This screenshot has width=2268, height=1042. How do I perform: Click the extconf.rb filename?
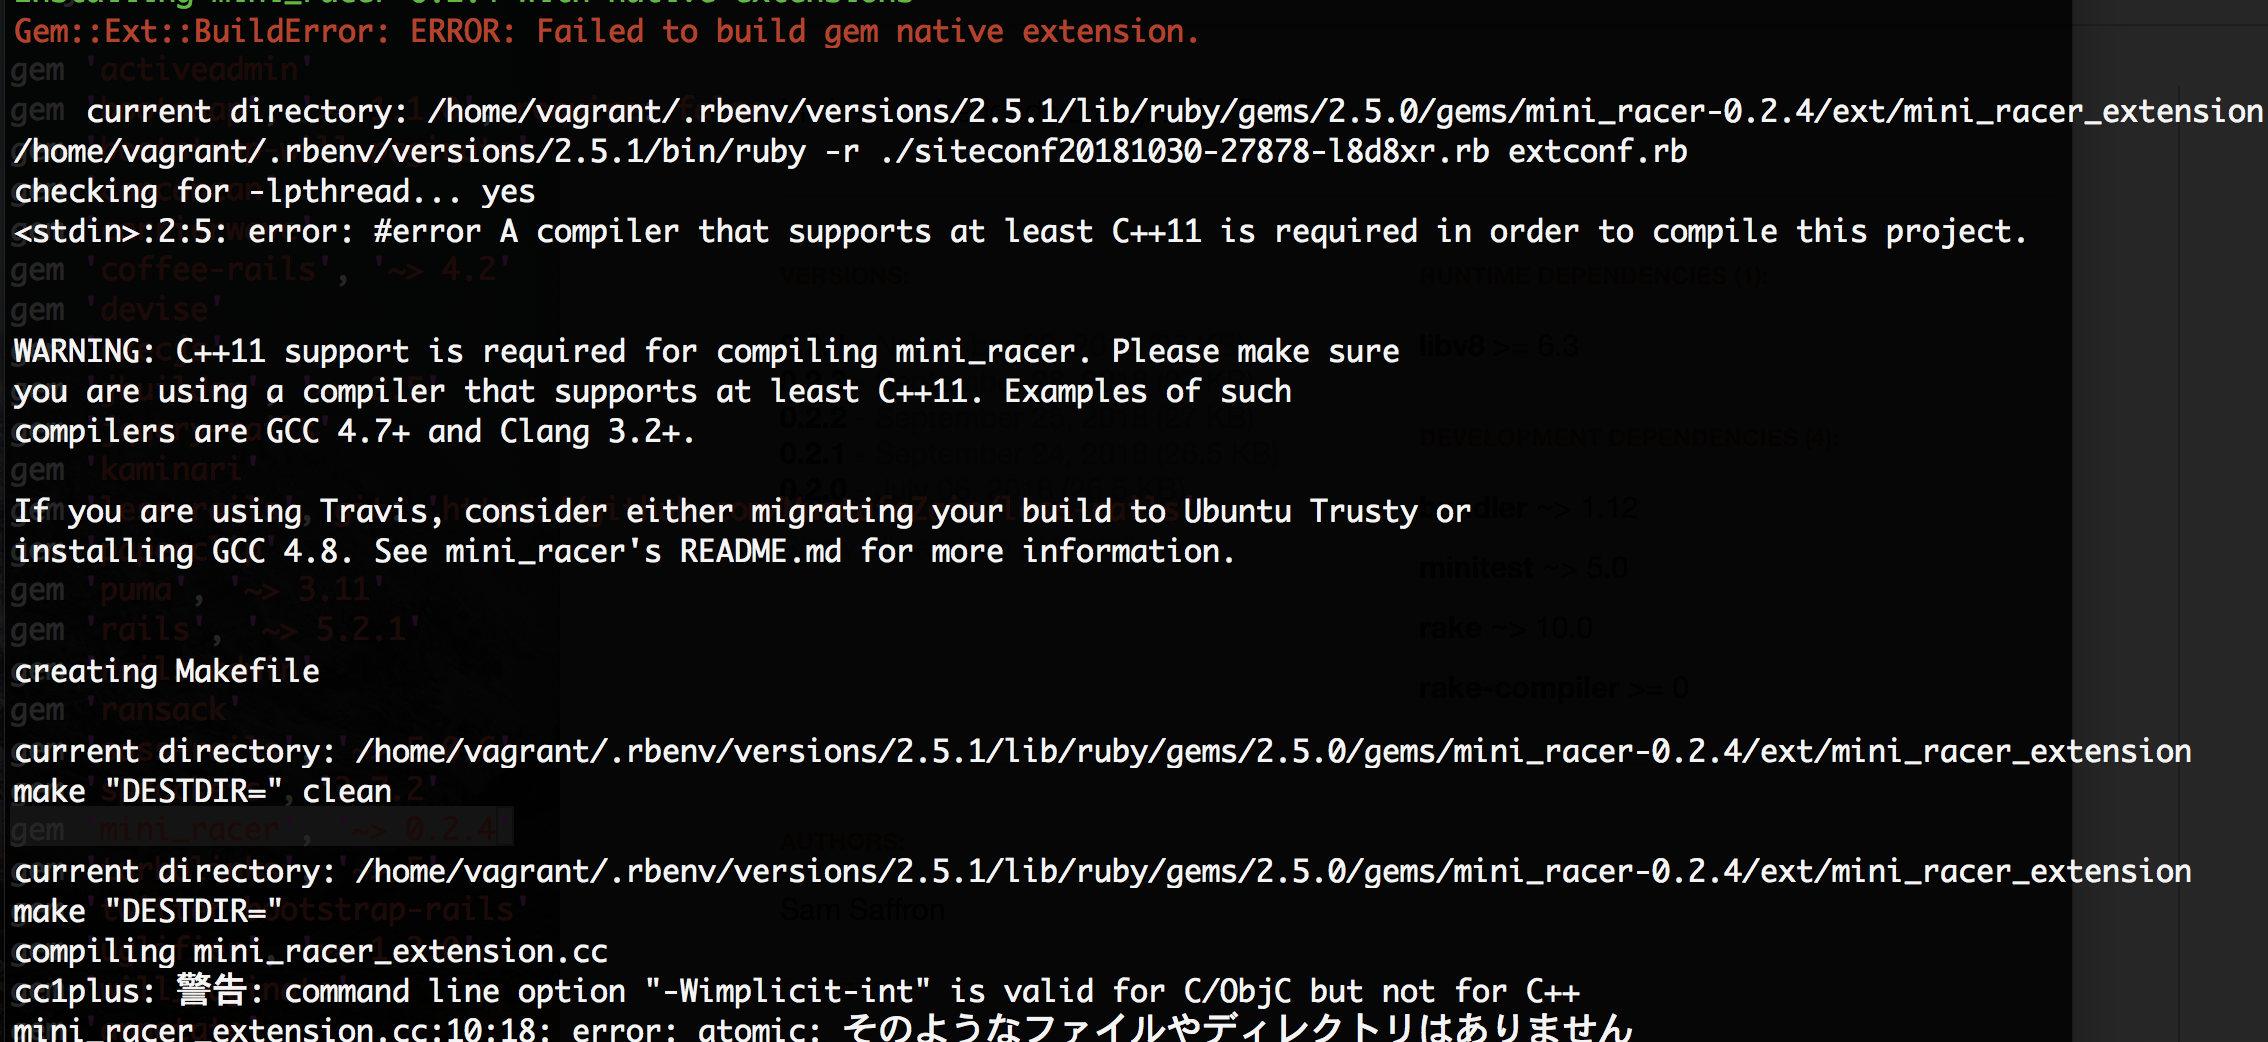tap(1597, 152)
